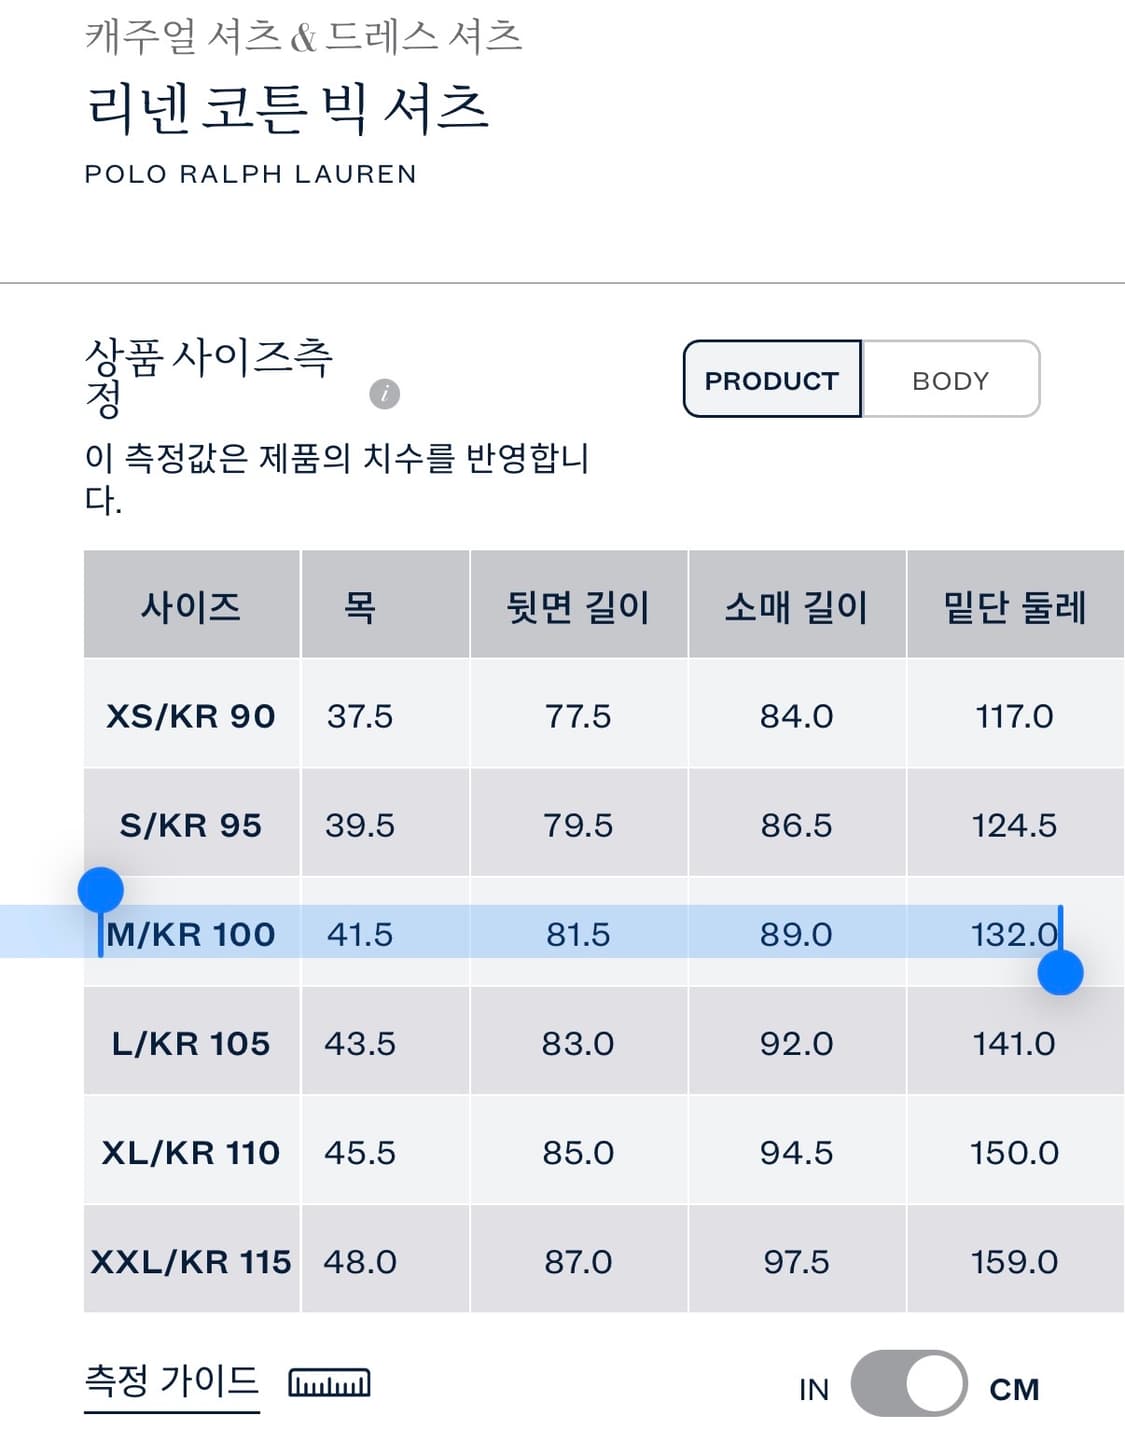1125x1442 pixels.
Task: Toggle the IN/CM unit switch
Action: pos(908,1384)
